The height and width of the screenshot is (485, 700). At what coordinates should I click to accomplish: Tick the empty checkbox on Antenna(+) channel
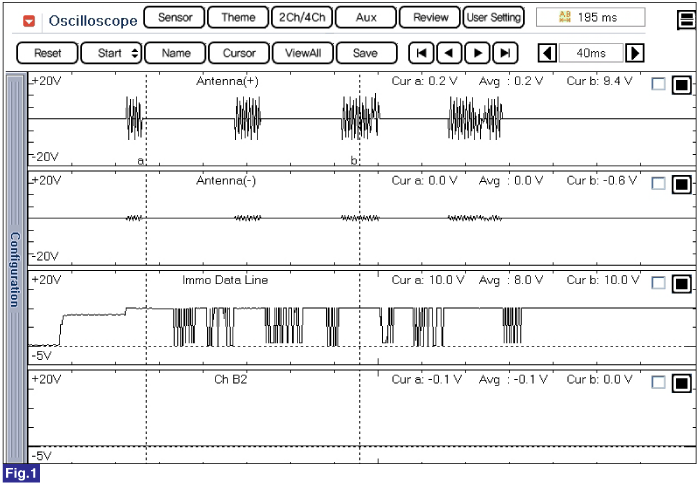pos(658,84)
